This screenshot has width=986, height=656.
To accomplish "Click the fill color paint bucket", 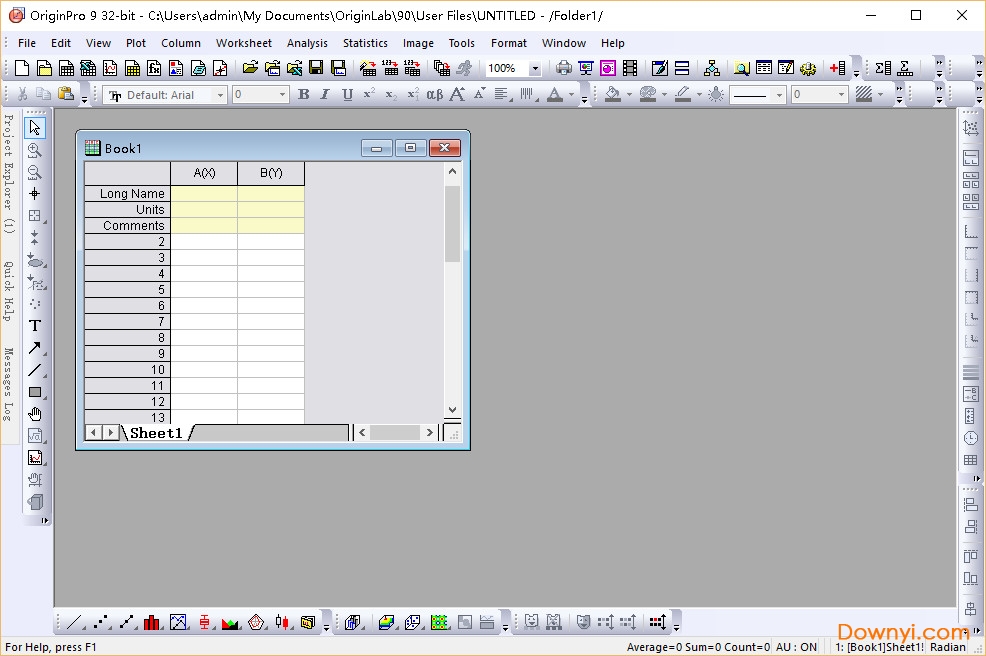I will [612, 94].
